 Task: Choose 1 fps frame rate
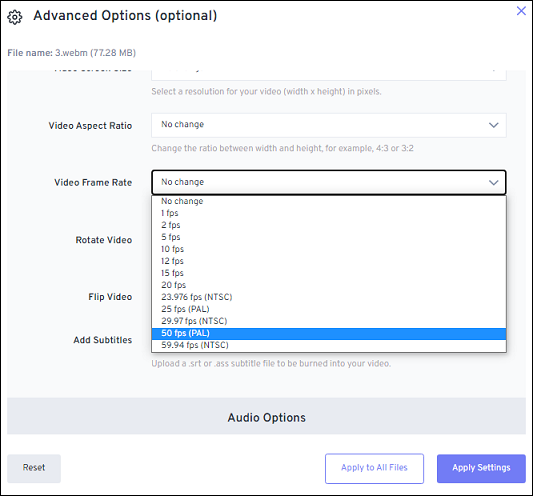[x=329, y=213]
